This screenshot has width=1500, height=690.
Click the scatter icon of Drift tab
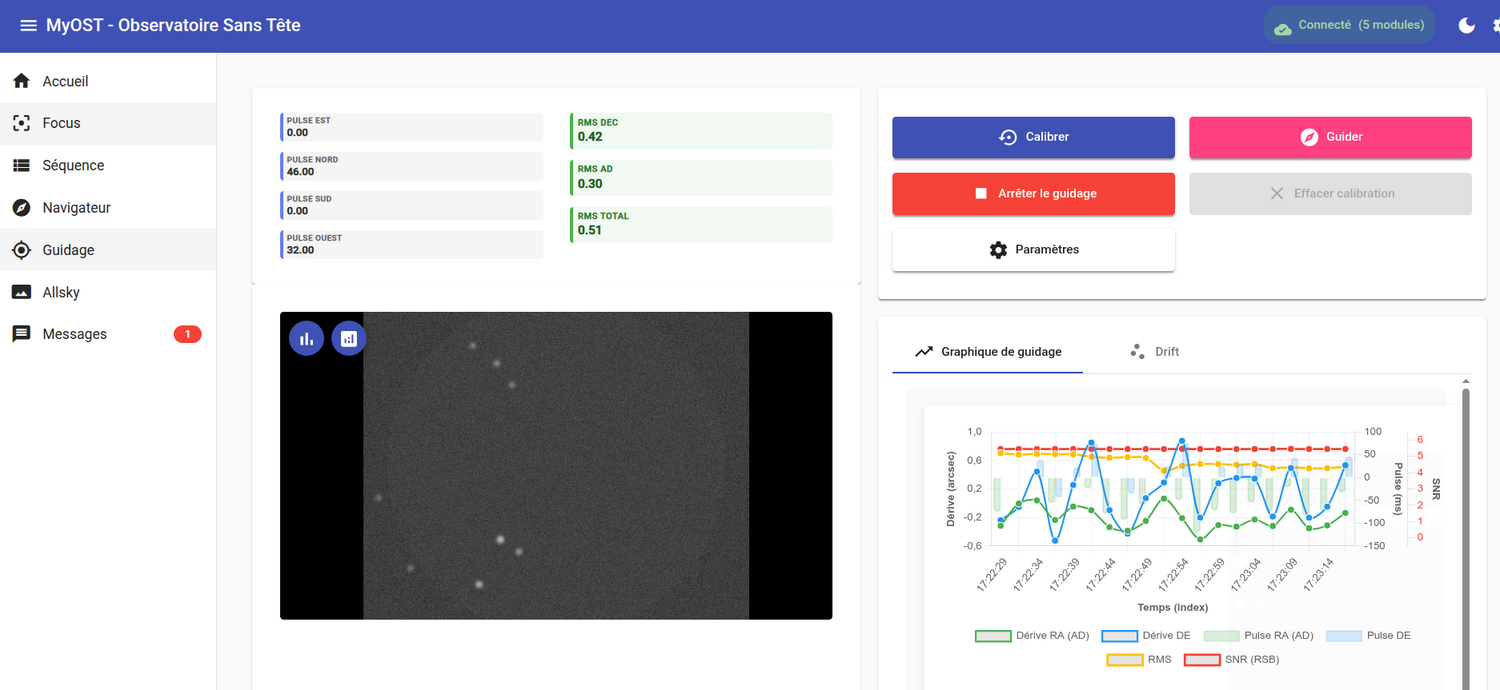pyautogui.click(x=1137, y=352)
